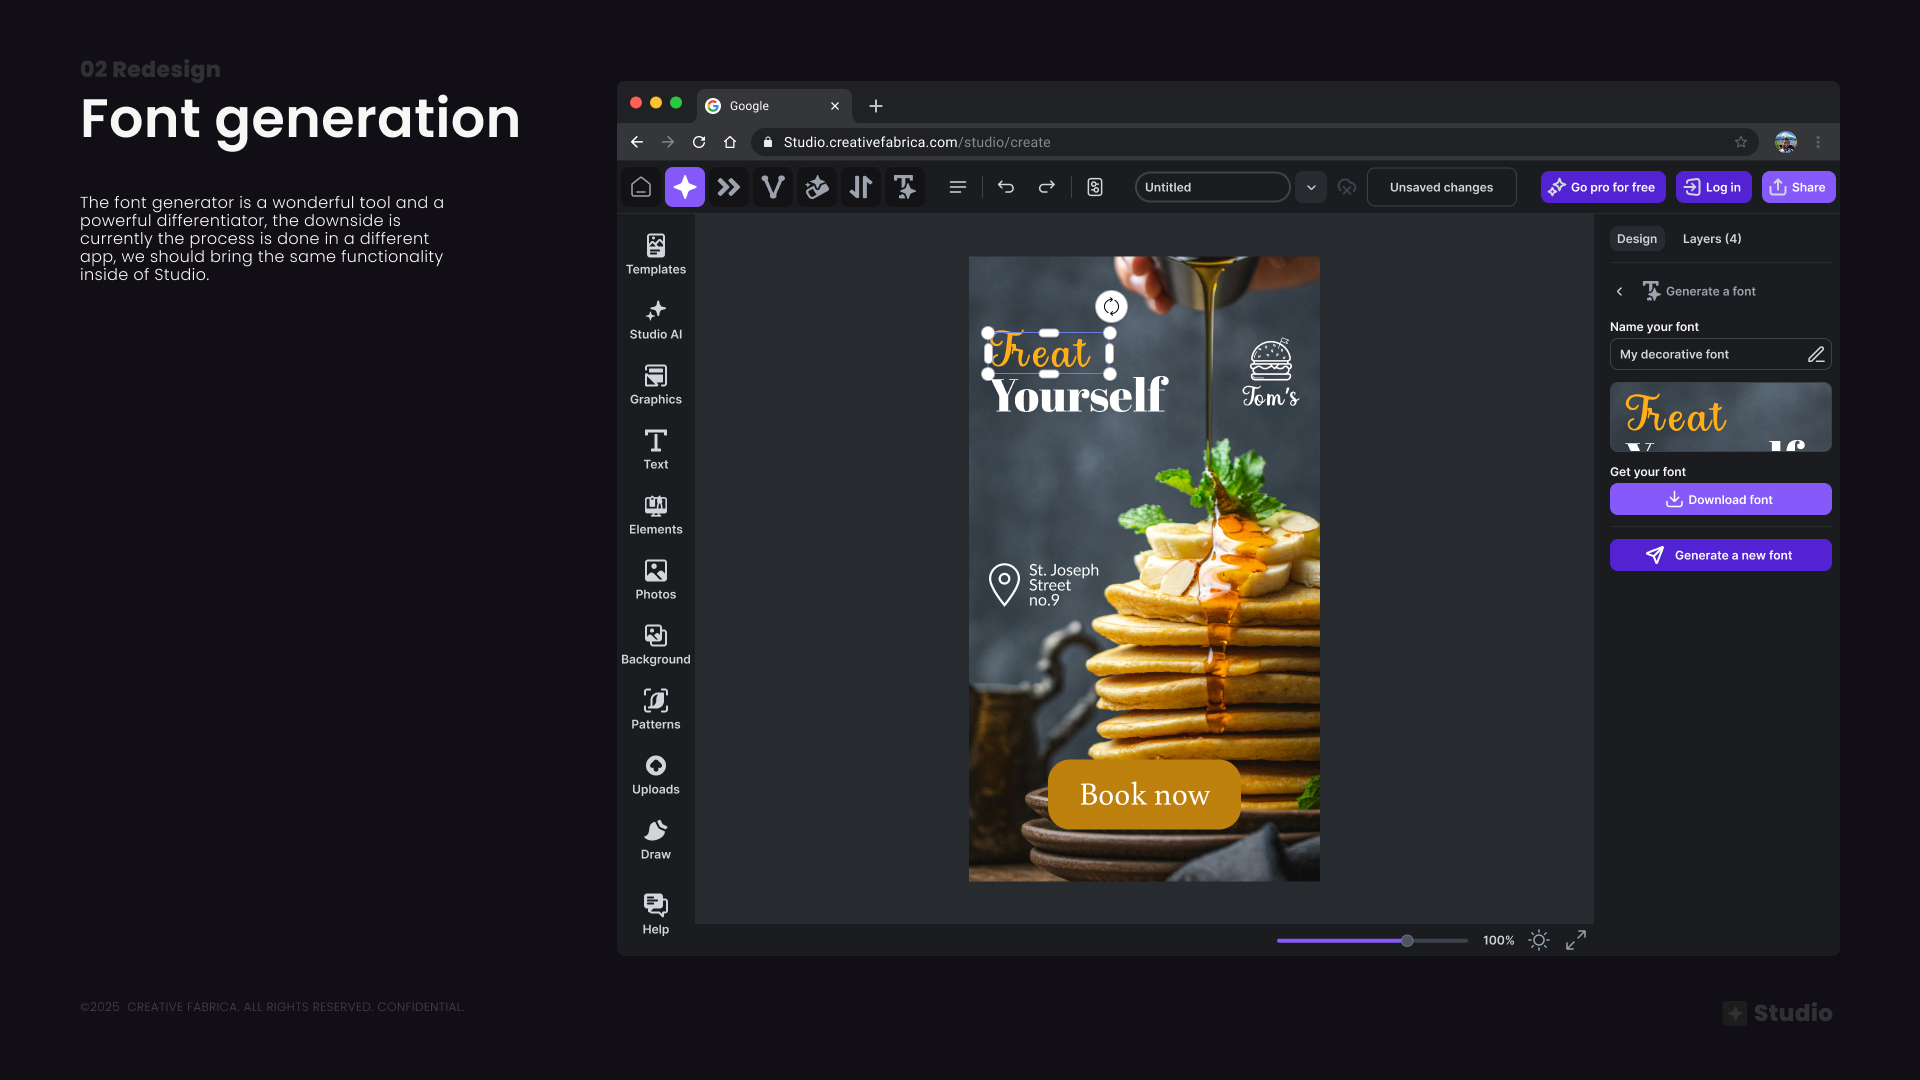This screenshot has height=1080, width=1920.
Task: Open the Text tool panel
Action: click(x=655, y=449)
